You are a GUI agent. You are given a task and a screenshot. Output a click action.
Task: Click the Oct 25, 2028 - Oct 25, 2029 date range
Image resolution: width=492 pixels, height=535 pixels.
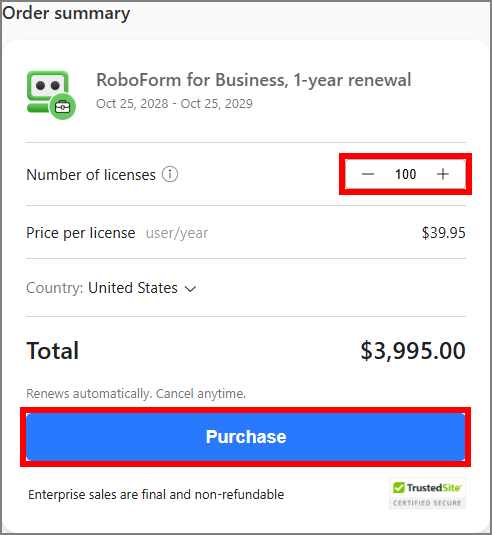coord(174,104)
